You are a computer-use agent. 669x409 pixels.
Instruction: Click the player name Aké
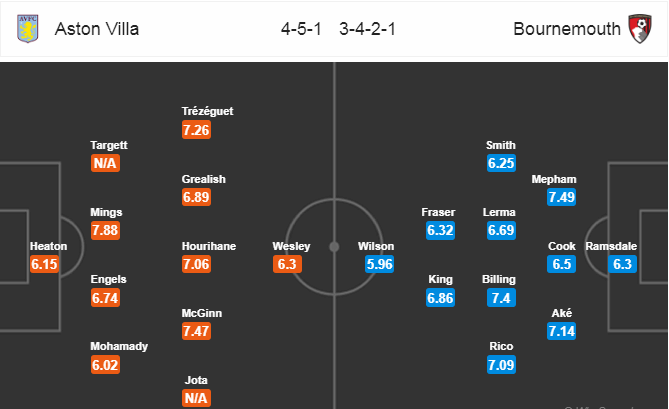pyautogui.click(x=561, y=312)
